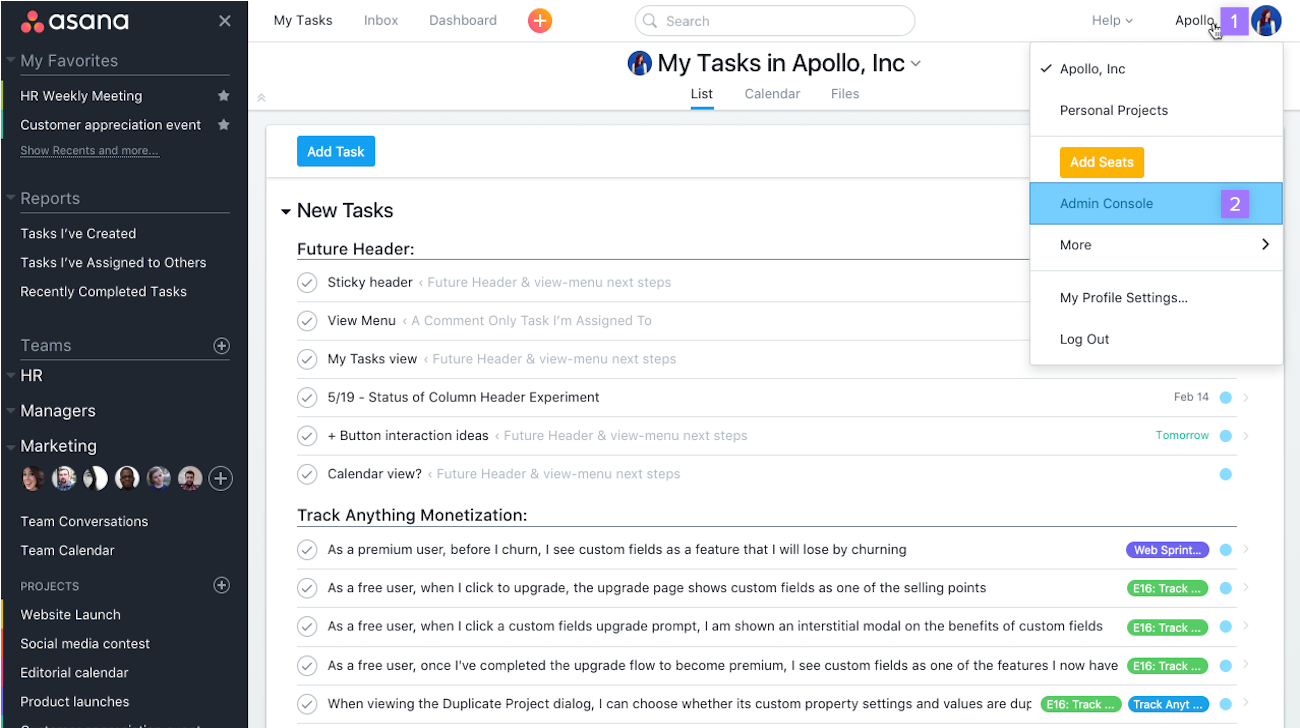Click blue dot on the 5/19 Status task

tap(1225, 398)
